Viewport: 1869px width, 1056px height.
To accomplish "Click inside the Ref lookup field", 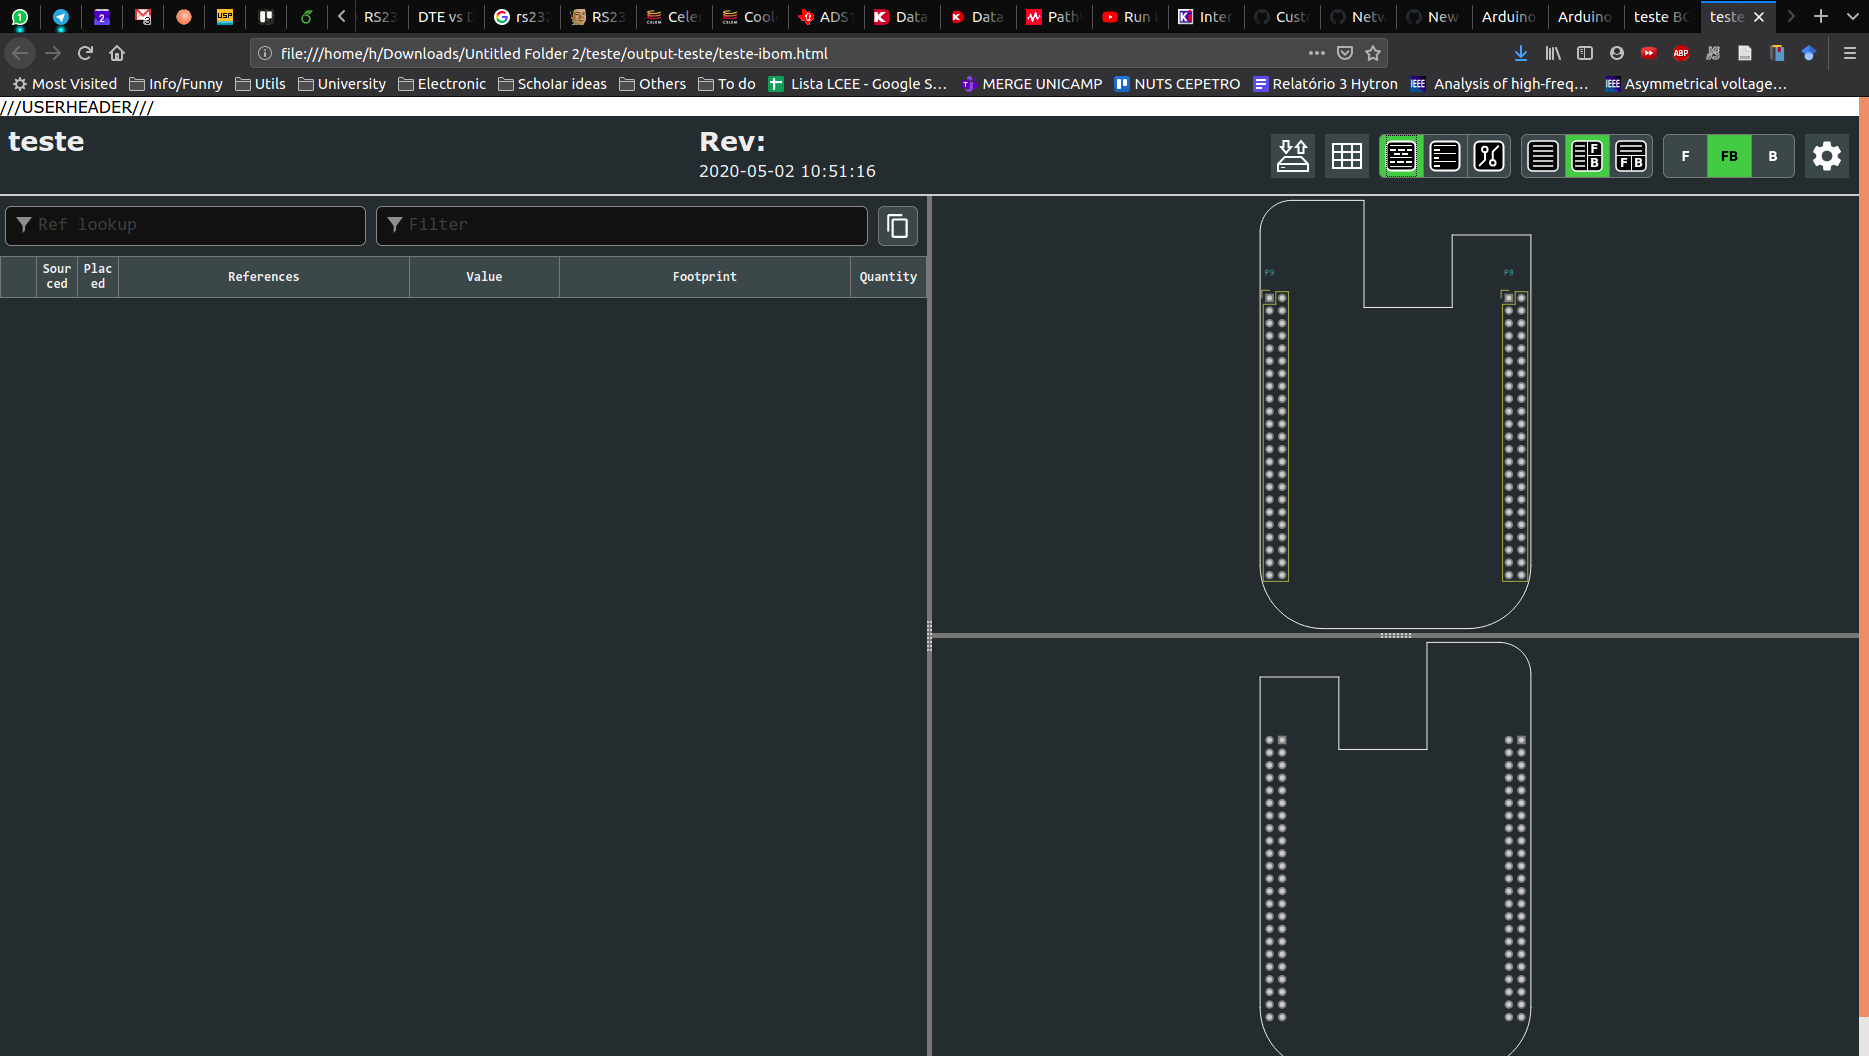I will (185, 225).
